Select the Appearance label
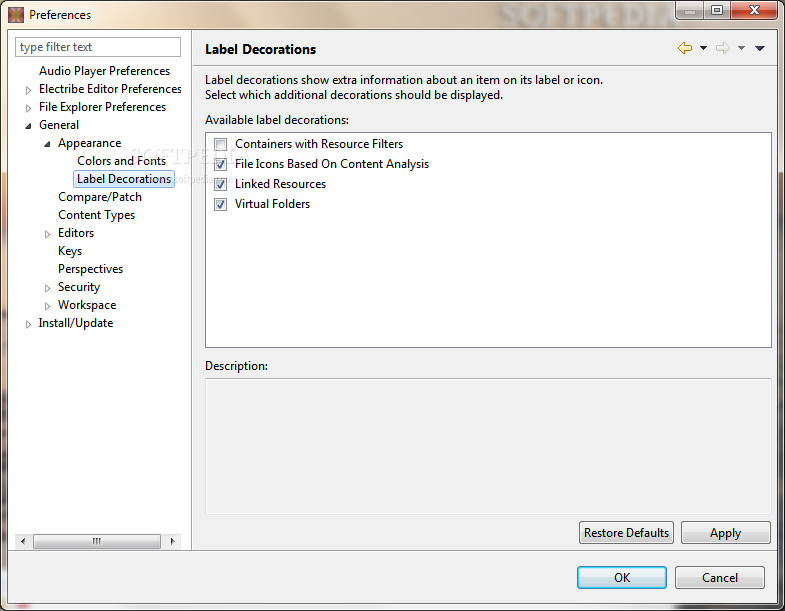The width and height of the screenshot is (785, 611). click(89, 143)
